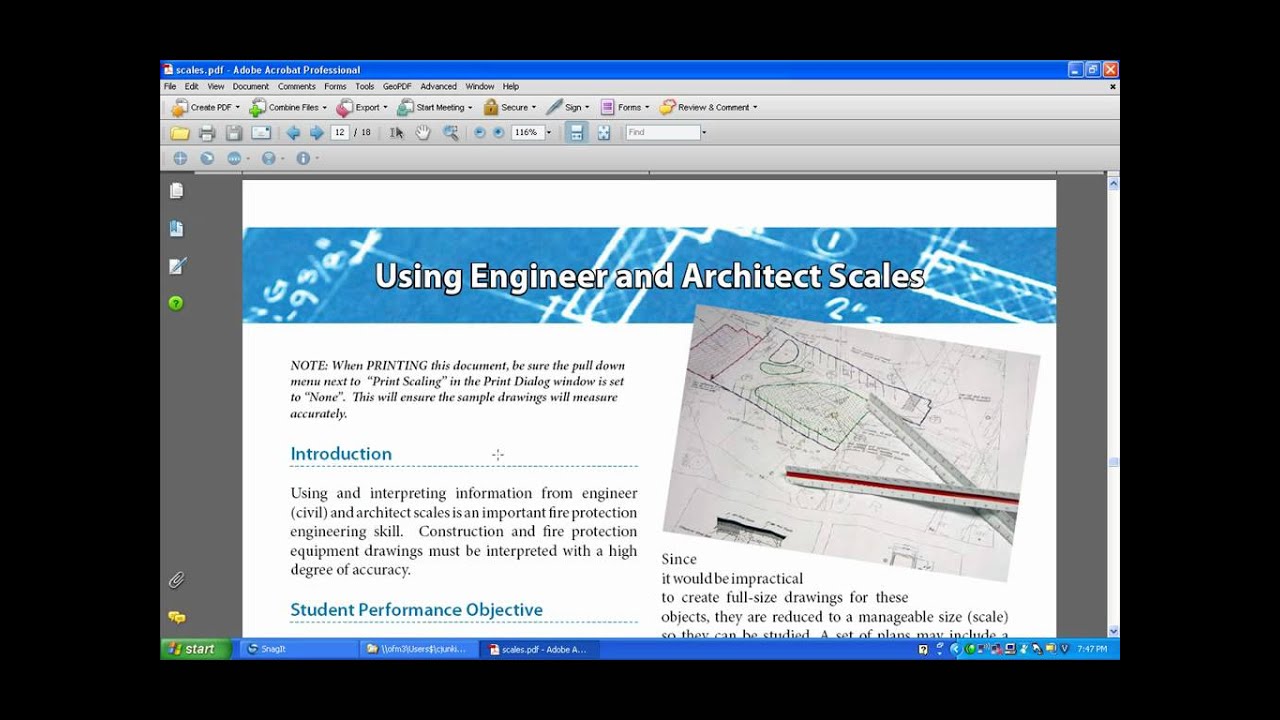Select the Marquee Zoom tool

pyautogui.click(x=451, y=133)
